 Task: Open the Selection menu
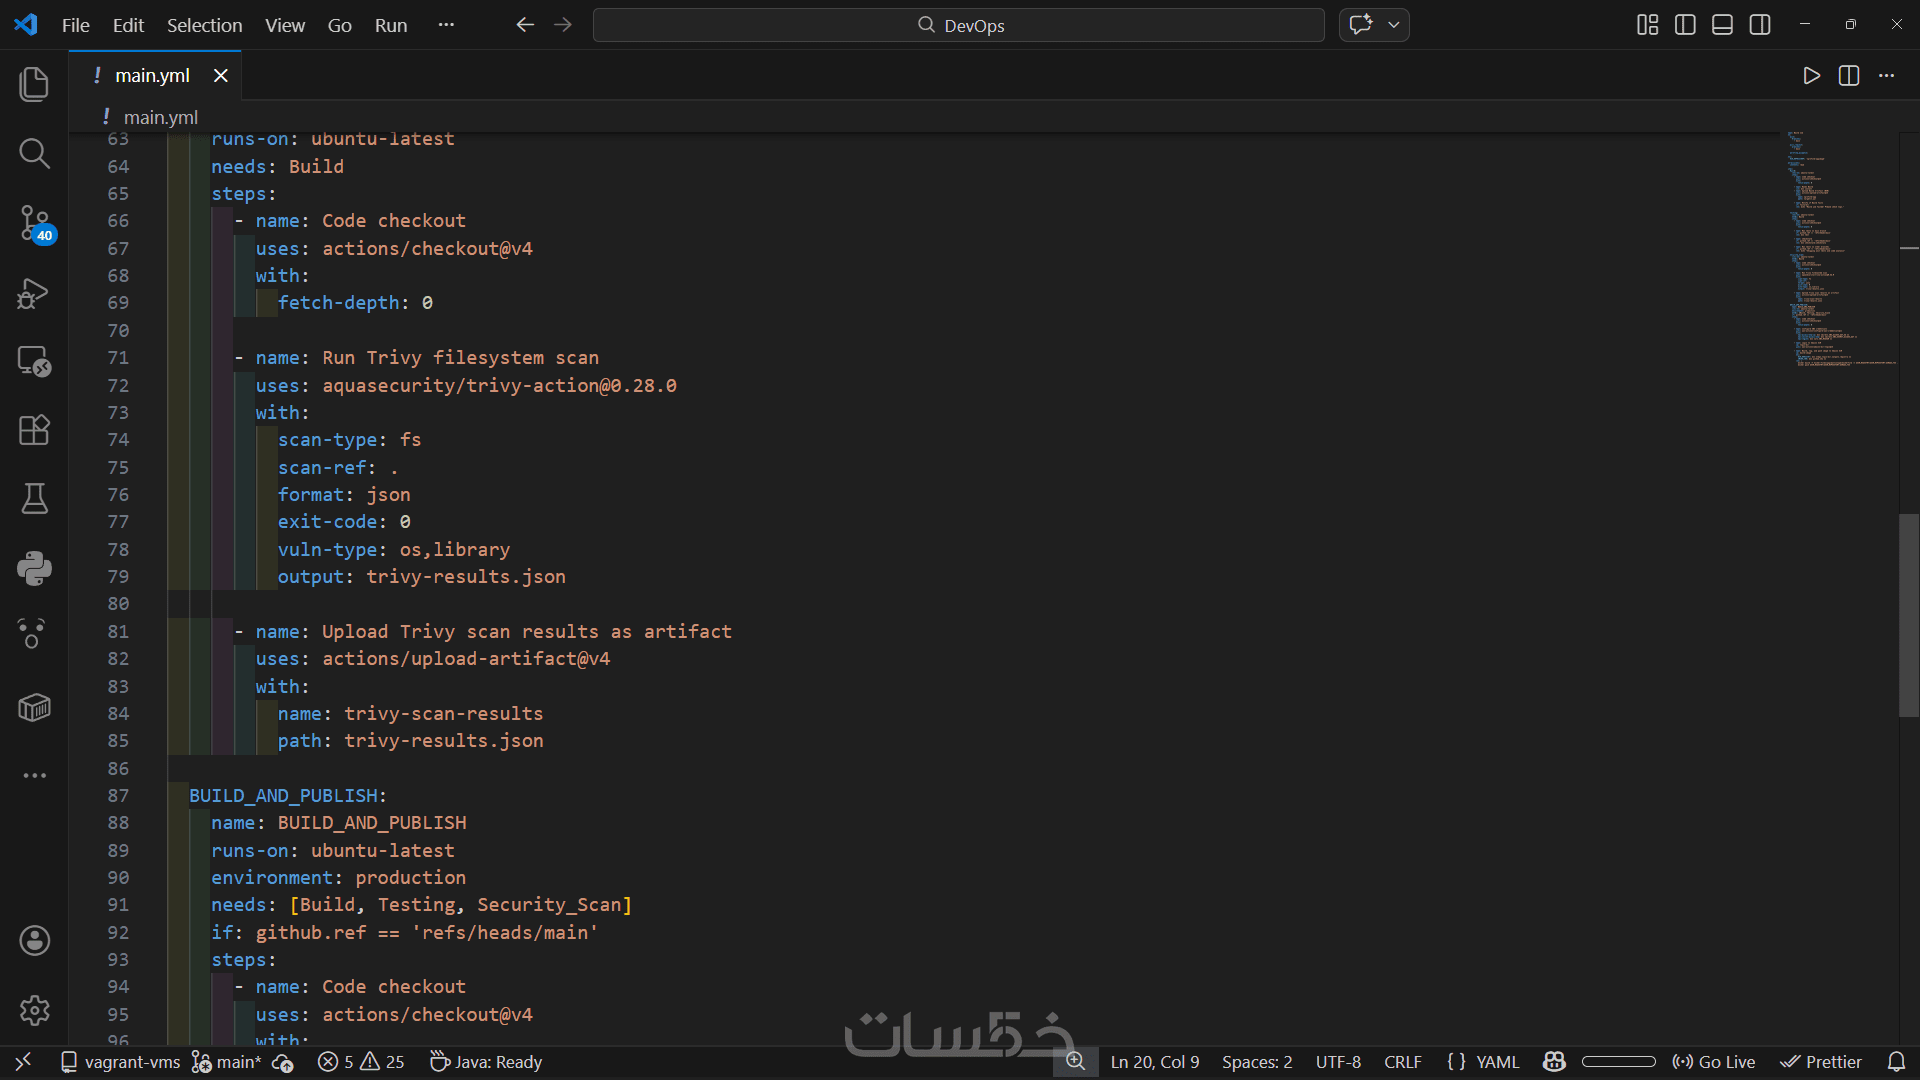click(x=204, y=25)
